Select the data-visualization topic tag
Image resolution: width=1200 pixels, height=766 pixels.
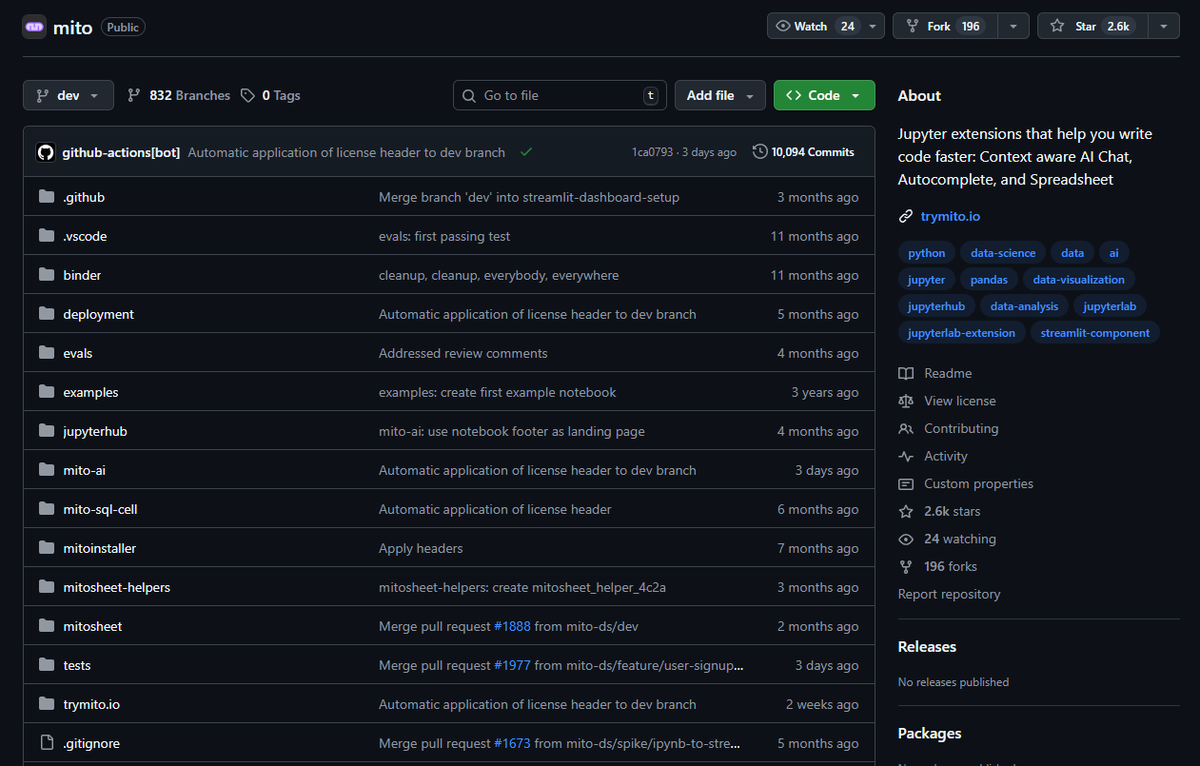1079,280
